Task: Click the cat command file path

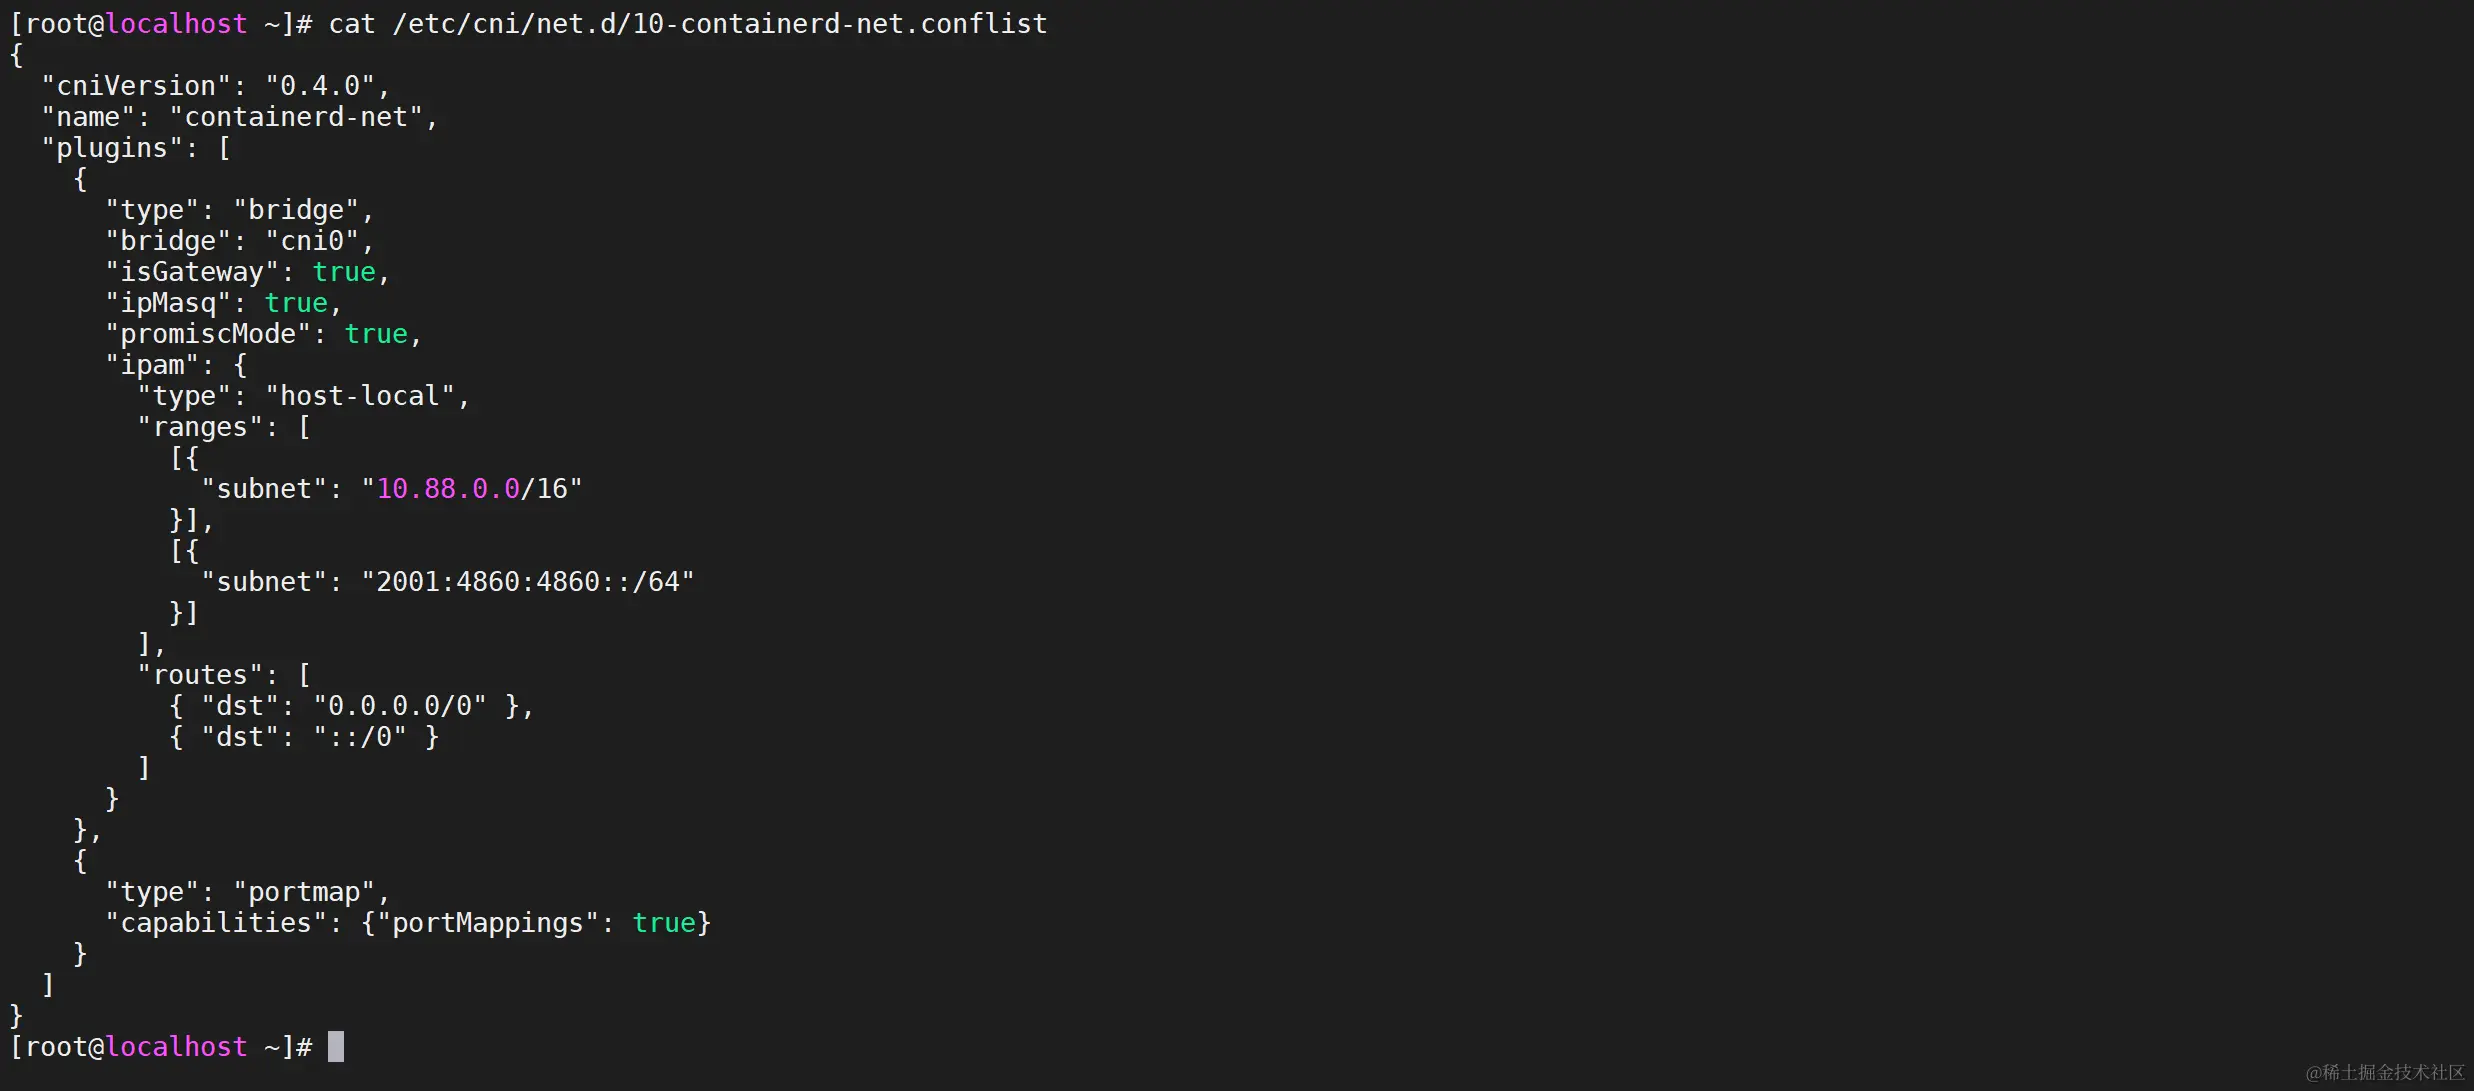Action: tap(719, 24)
